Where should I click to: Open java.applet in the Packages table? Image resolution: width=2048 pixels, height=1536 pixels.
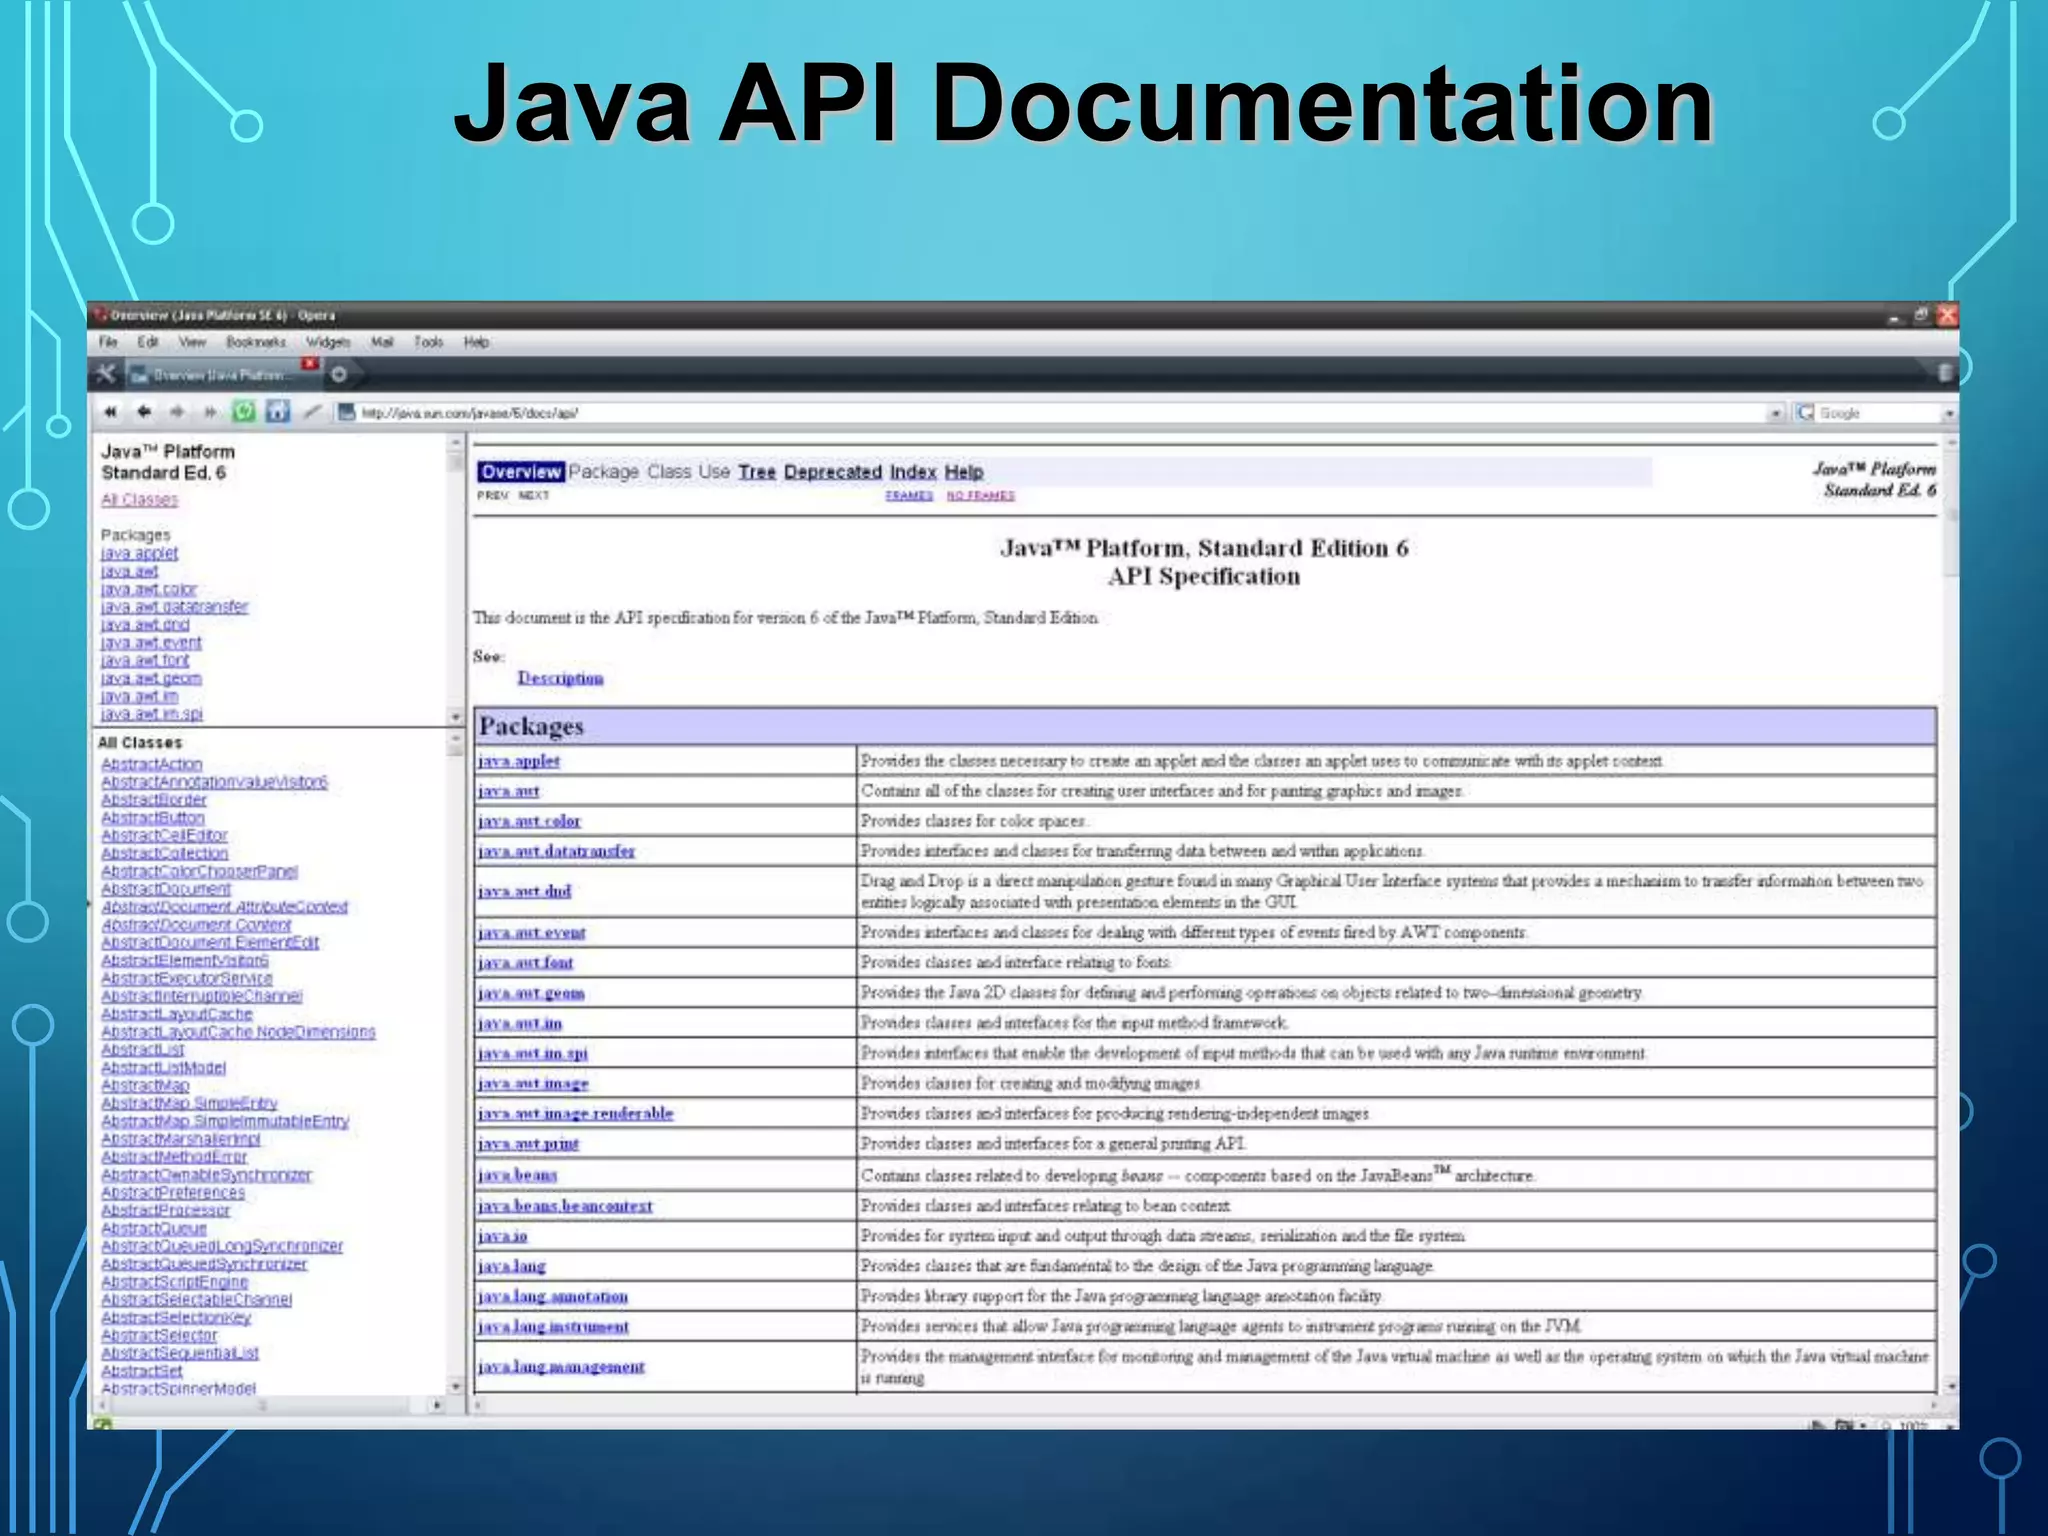[x=519, y=761]
